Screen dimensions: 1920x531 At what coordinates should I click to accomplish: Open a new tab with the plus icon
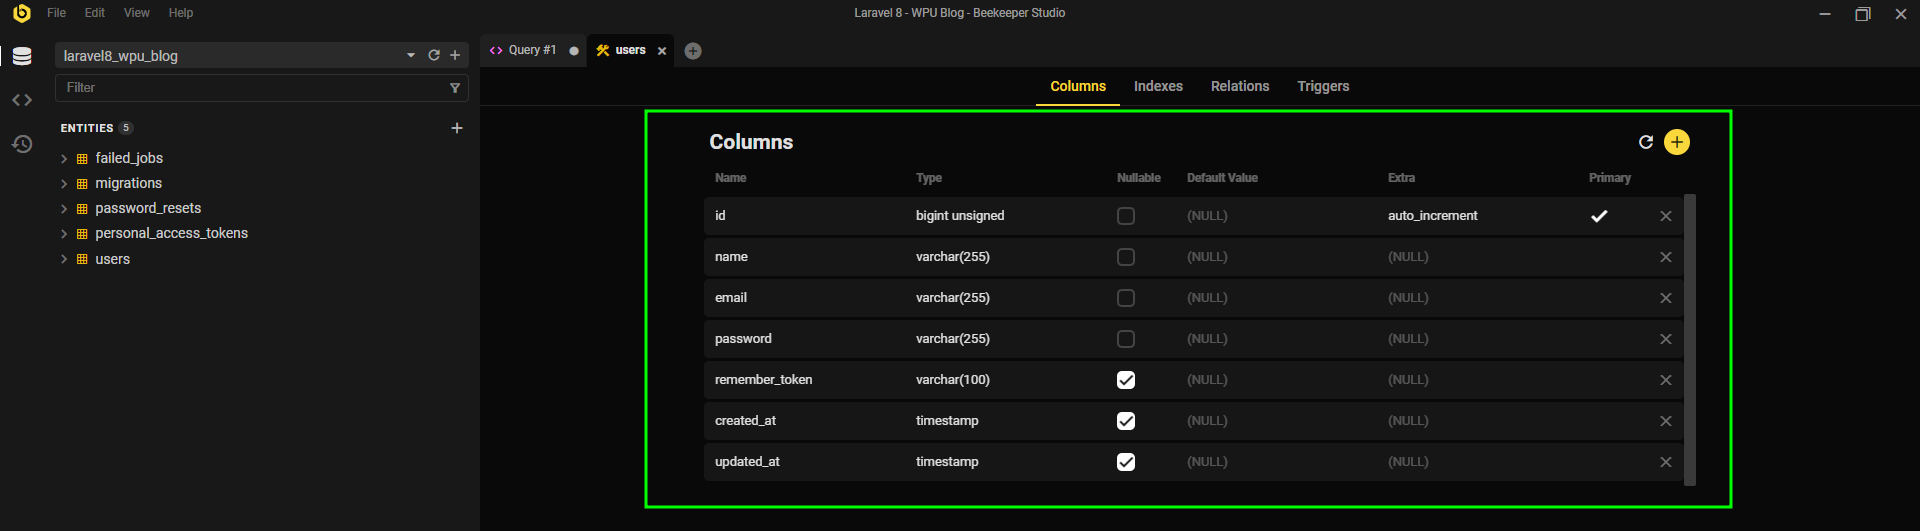click(x=693, y=51)
